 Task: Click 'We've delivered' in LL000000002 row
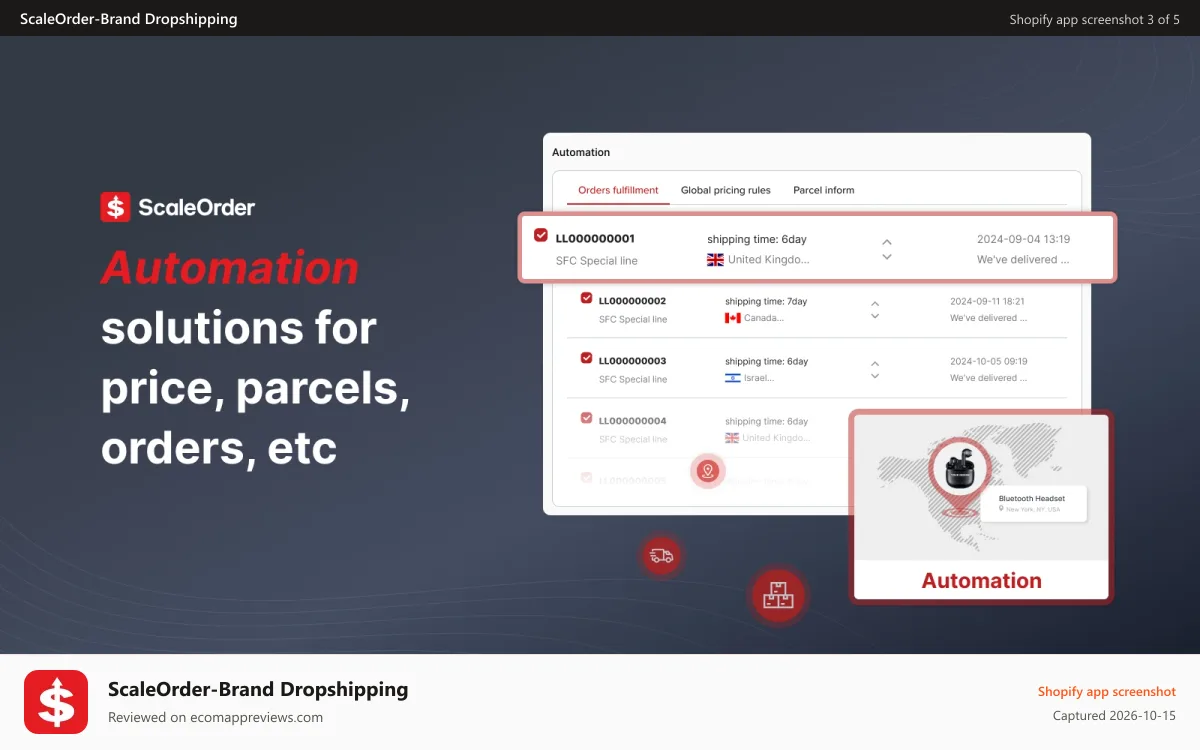click(x=988, y=318)
